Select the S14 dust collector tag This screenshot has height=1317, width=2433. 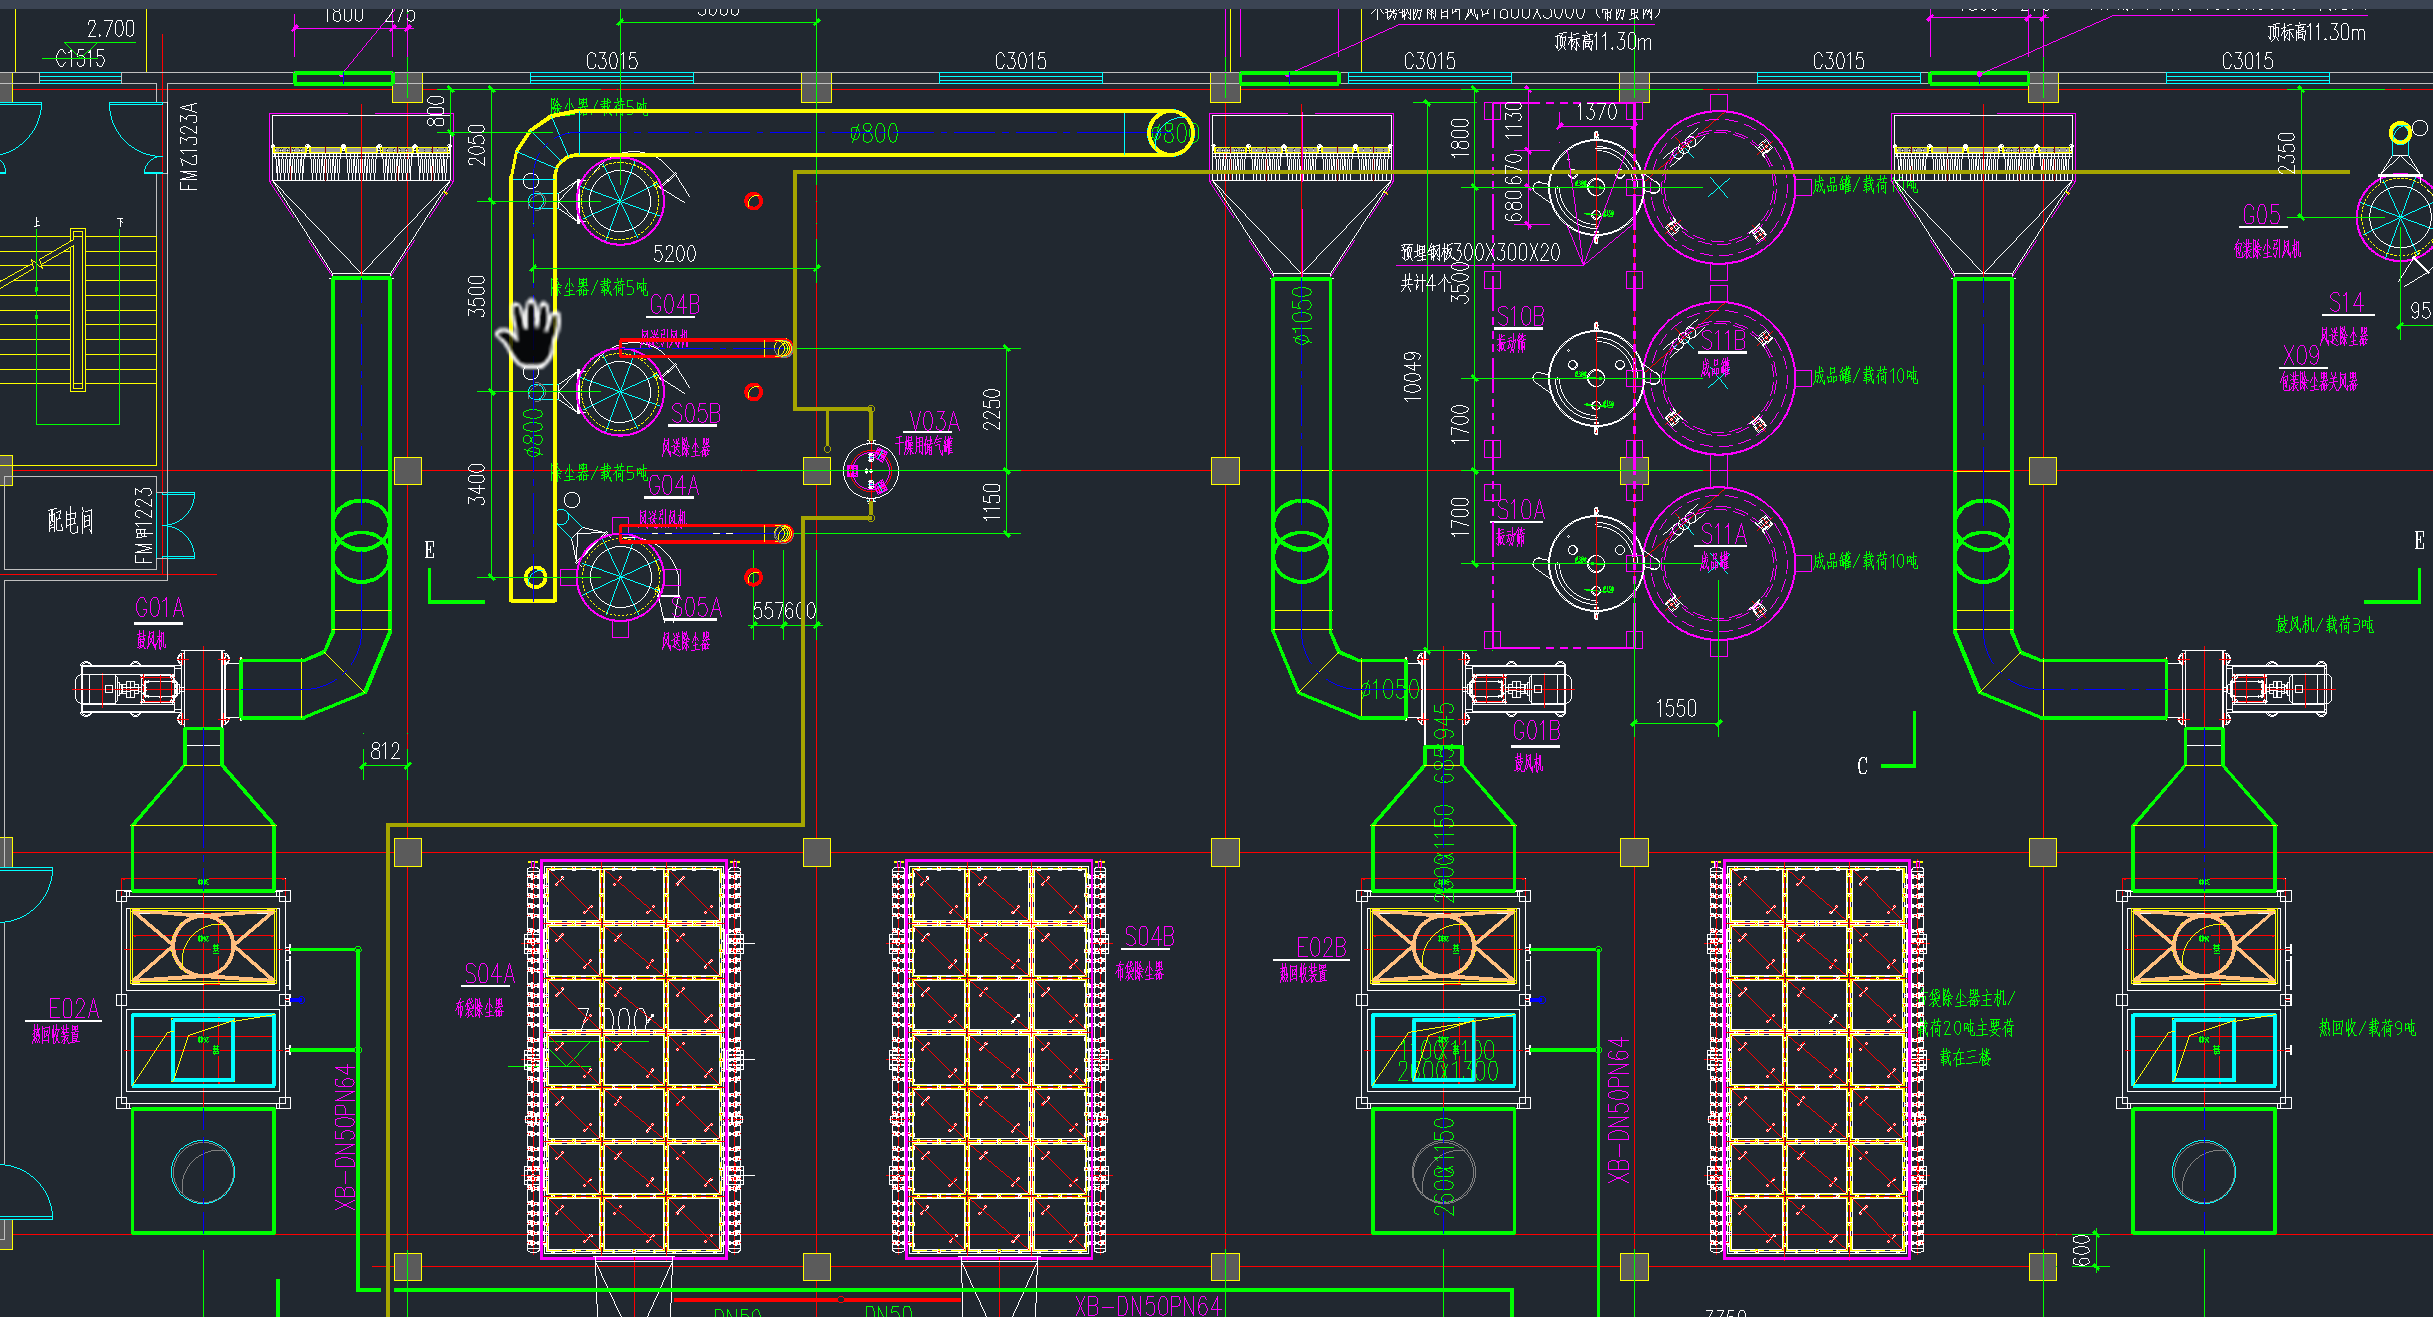coord(2345,302)
